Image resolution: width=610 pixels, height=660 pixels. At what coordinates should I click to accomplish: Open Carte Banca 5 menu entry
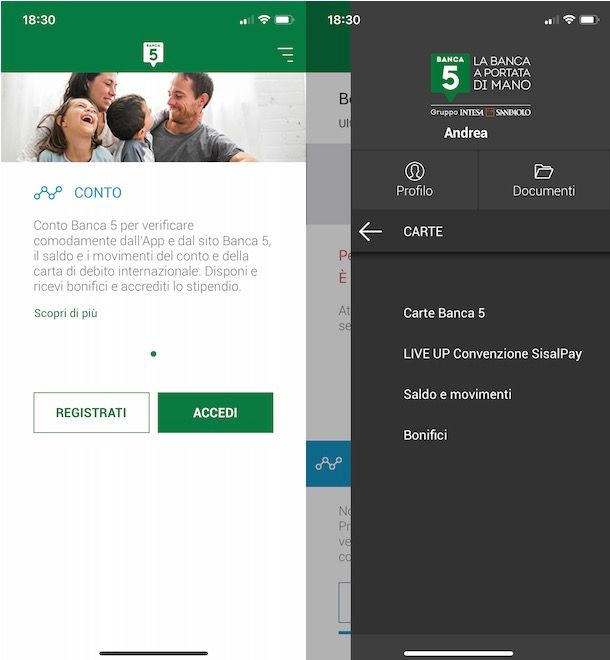(444, 313)
